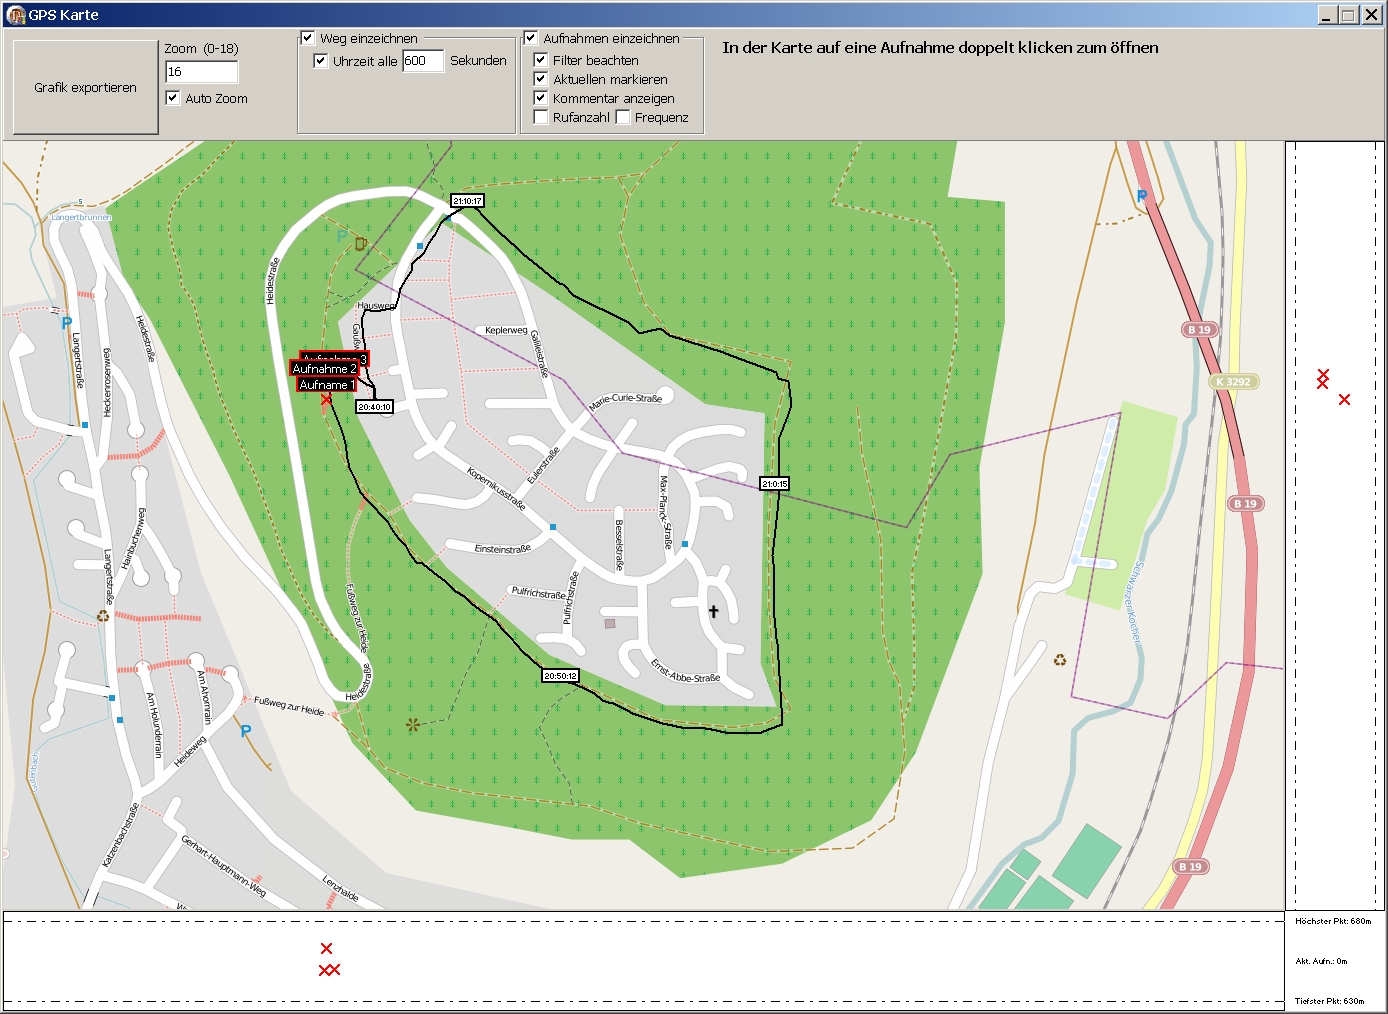Click the red X recording marker on map
1388x1014 pixels.
click(326, 399)
